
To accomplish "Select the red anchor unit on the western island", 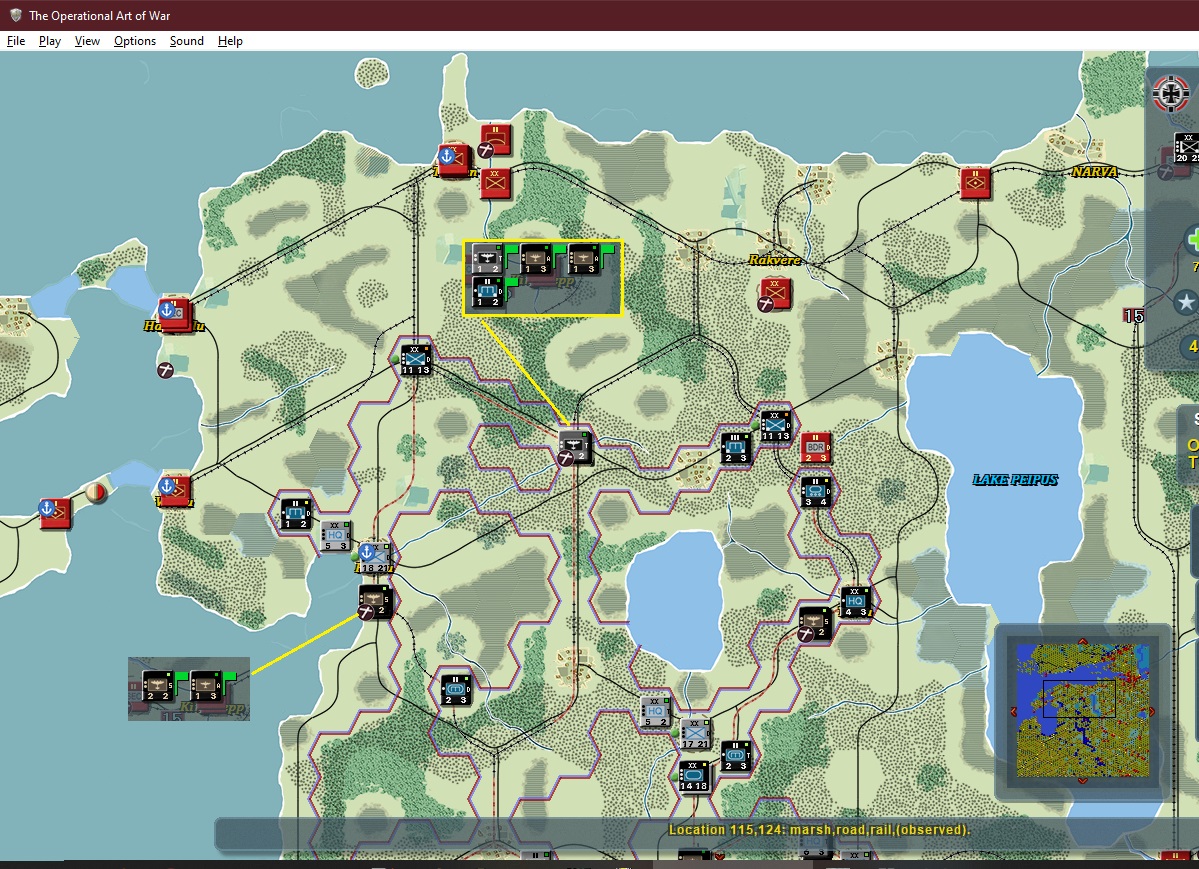I will 54,513.
